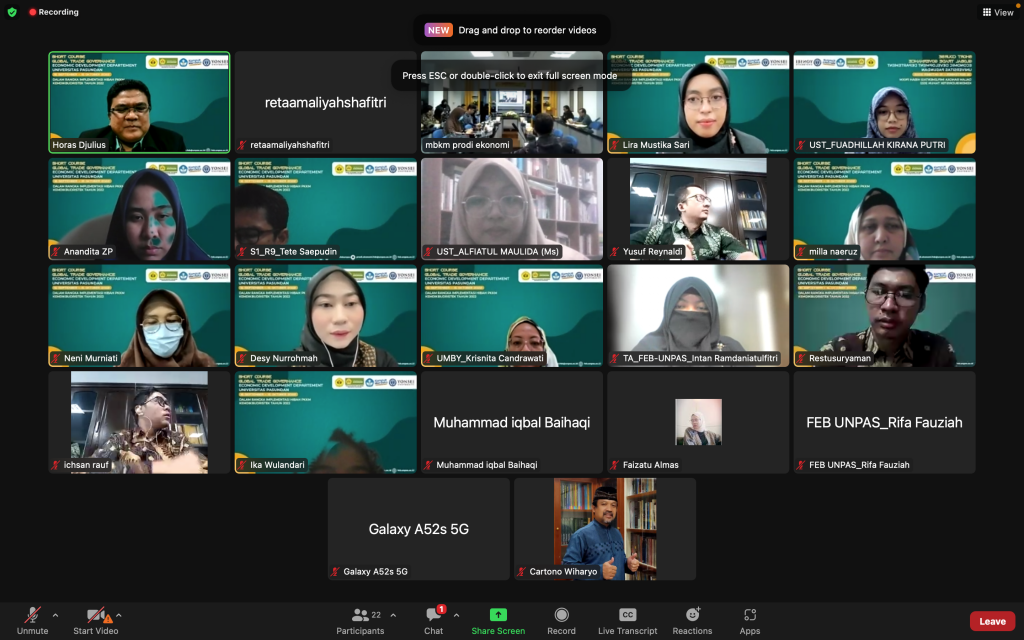Select the mbkm prodi ekonomi video tile
This screenshot has width=1024, height=640.
coord(511,102)
